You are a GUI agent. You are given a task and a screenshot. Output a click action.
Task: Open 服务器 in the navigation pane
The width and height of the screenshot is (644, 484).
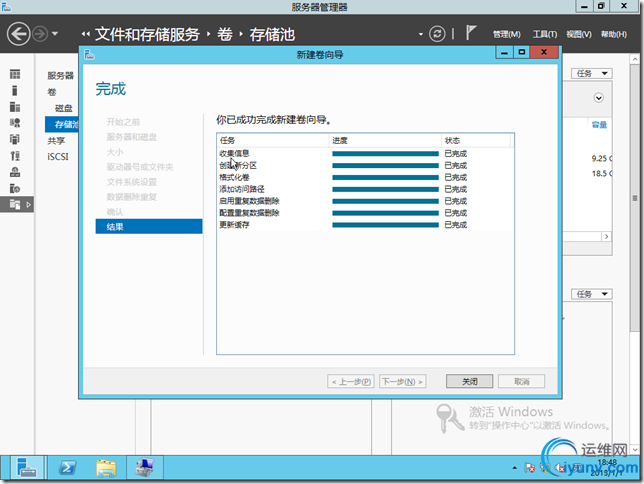point(60,76)
